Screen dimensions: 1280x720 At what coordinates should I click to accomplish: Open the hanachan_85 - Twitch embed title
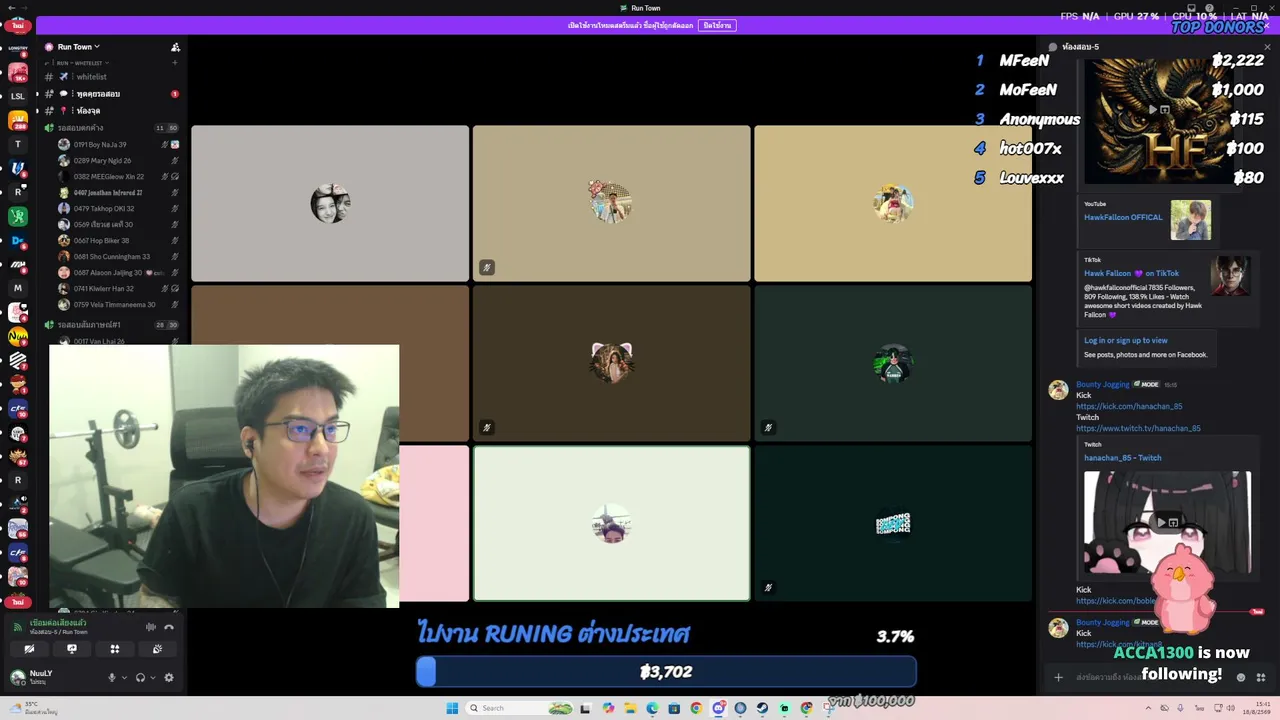tap(1122, 458)
